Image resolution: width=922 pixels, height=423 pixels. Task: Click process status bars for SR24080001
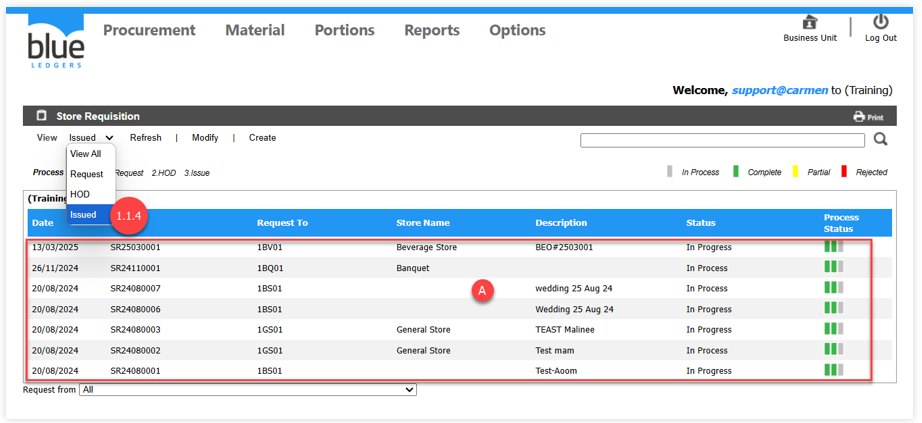833,371
